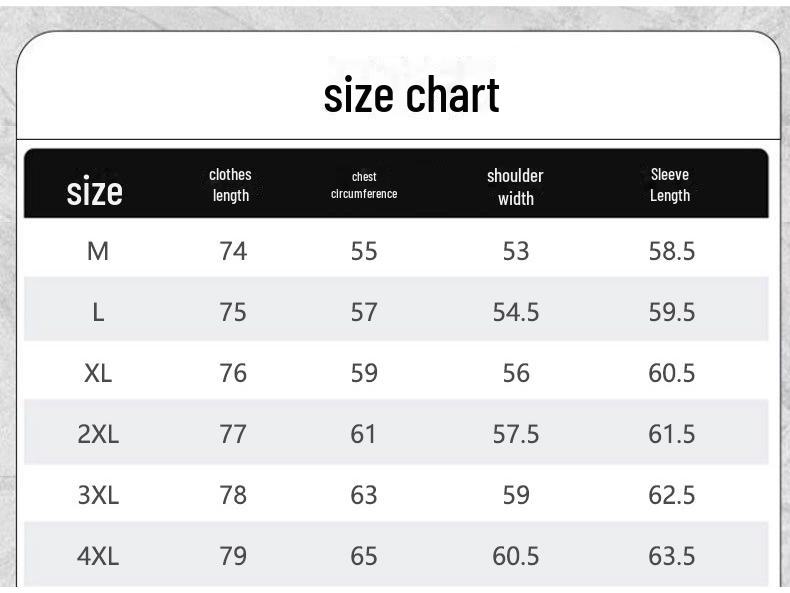790x593 pixels.
Task: Select clothes length value 79 for 4XL
Action: pos(233,556)
